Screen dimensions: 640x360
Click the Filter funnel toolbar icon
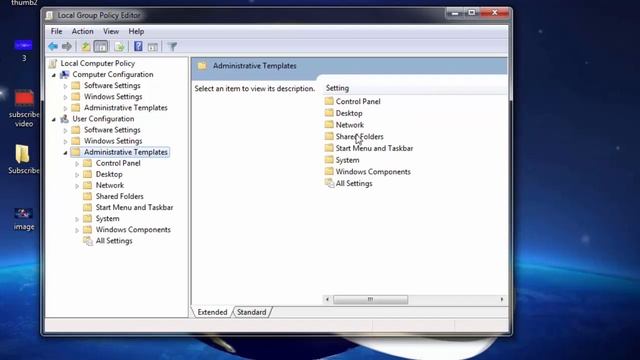point(172,47)
